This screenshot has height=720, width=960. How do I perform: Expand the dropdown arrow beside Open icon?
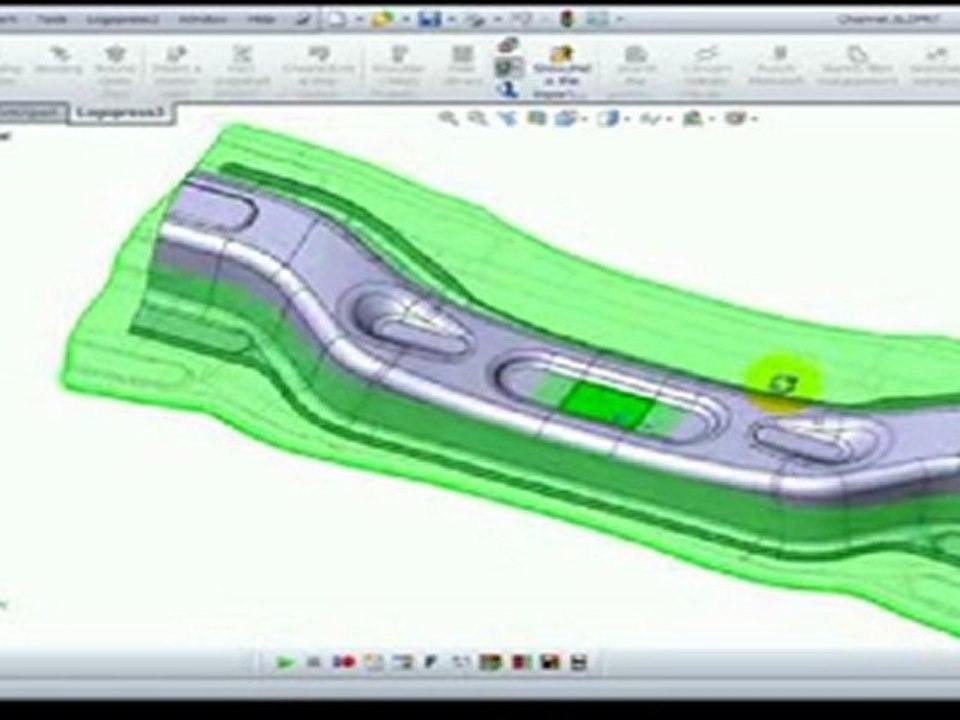[405, 20]
